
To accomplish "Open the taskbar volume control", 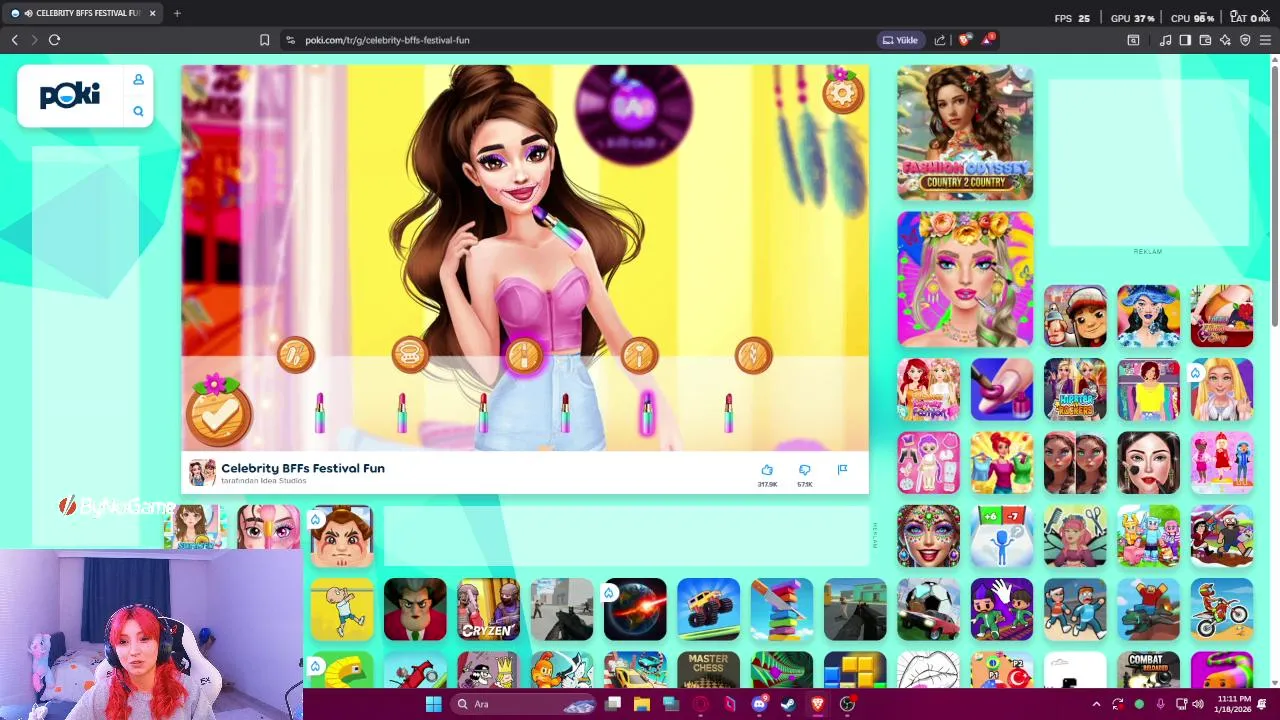I will click(1198, 704).
